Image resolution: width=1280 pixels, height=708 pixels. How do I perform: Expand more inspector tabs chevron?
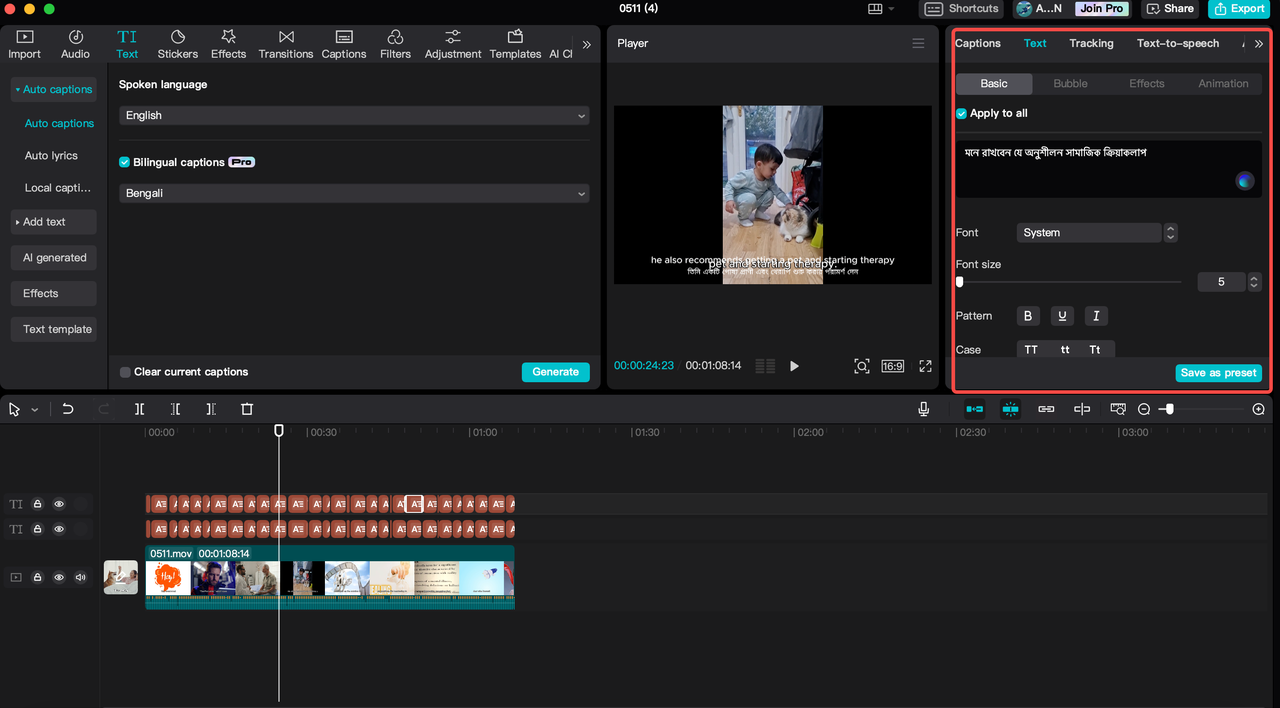tap(1258, 43)
